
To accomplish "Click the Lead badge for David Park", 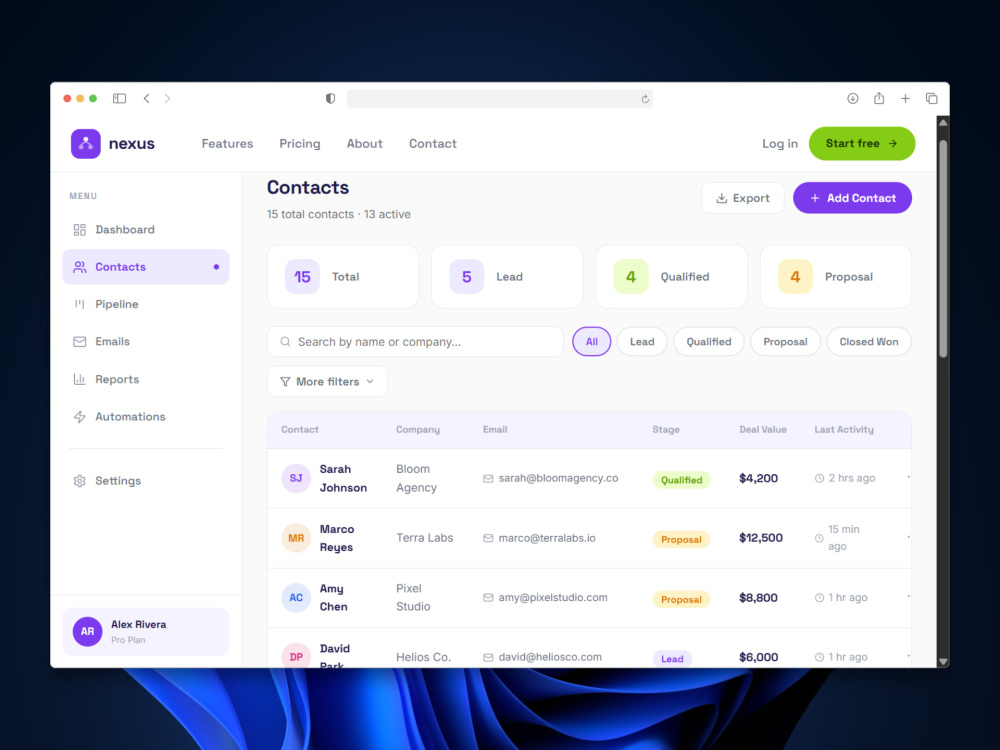I will pyautogui.click(x=672, y=659).
